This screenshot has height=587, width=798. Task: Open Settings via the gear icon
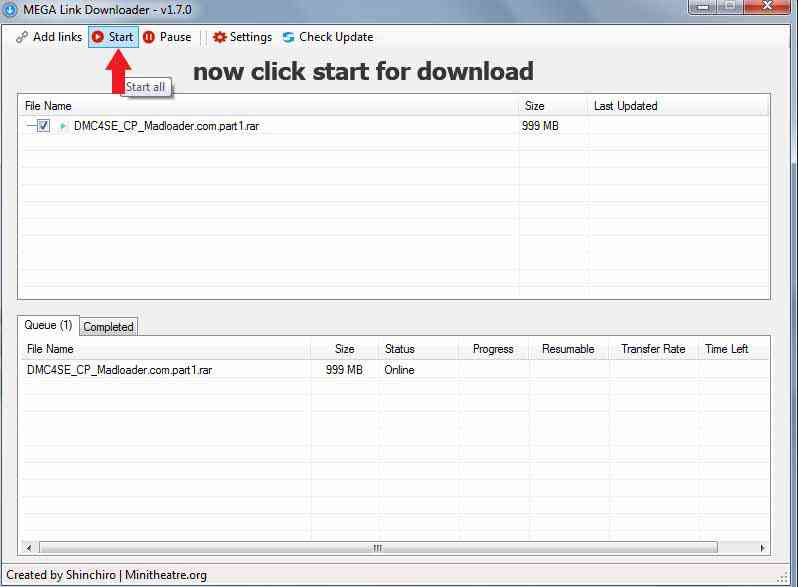(219, 37)
